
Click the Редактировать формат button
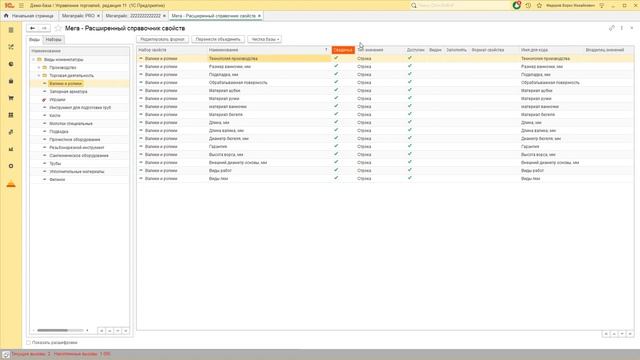(162, 39)
